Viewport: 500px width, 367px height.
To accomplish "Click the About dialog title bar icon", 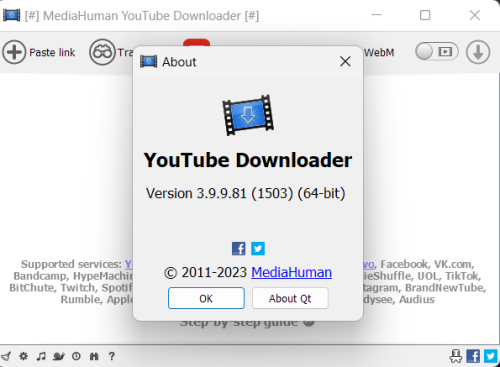I will coord(149,62).
